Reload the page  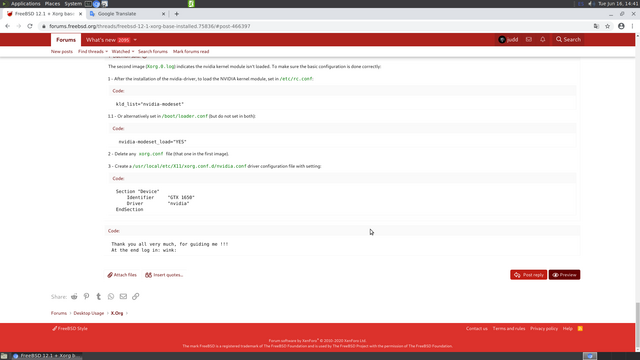point(30,26)
